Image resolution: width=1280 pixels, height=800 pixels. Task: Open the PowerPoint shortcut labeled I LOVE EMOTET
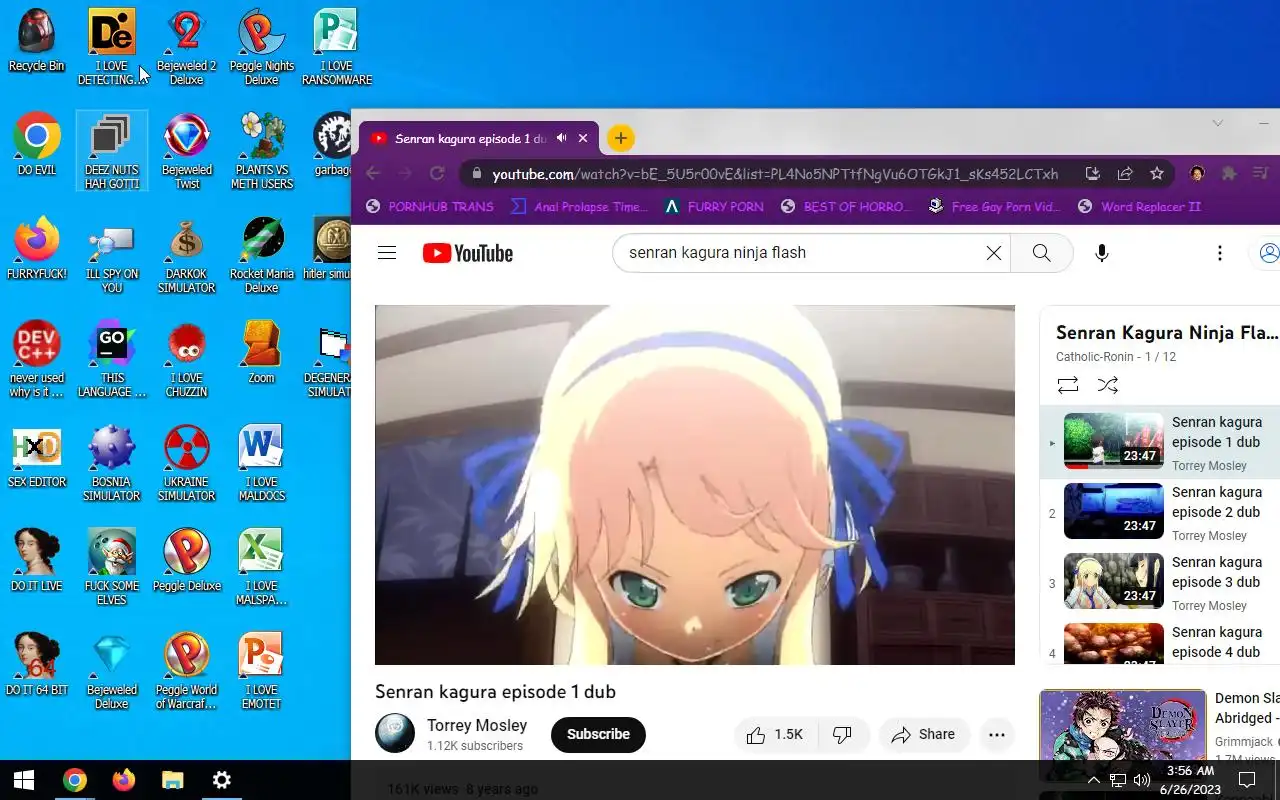[x=262, y=671]
